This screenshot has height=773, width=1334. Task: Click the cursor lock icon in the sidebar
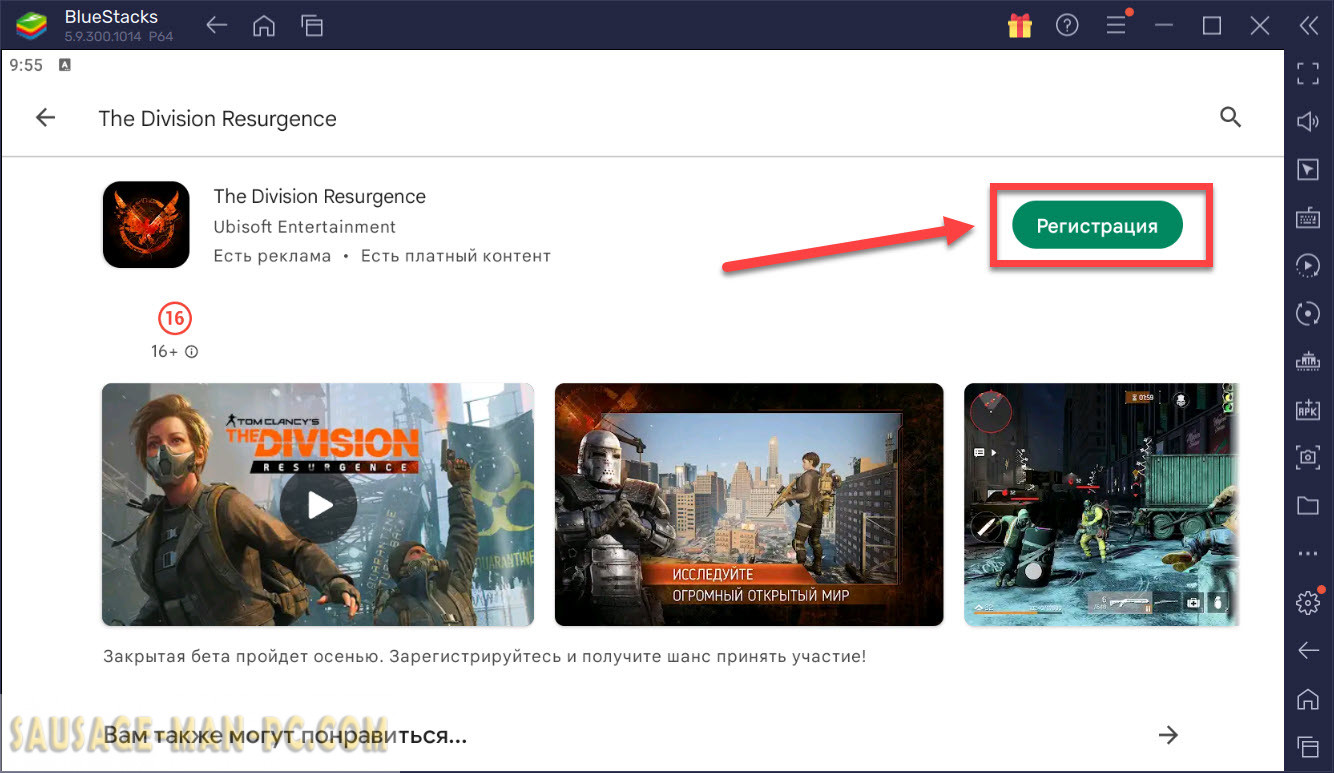1308,169
